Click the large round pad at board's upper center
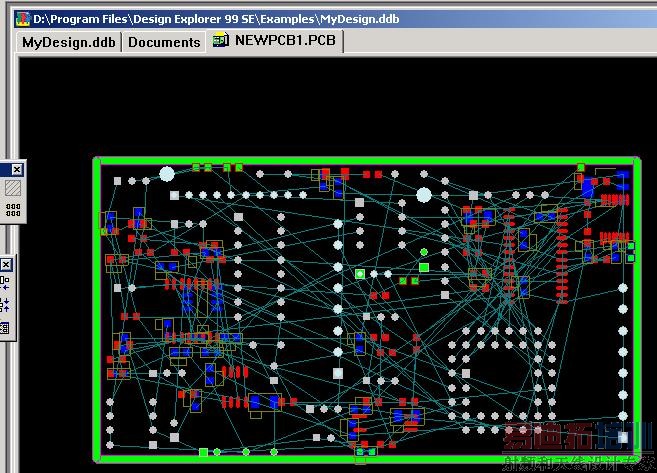Viewport: 657px width, 473px height. point(424,195)
